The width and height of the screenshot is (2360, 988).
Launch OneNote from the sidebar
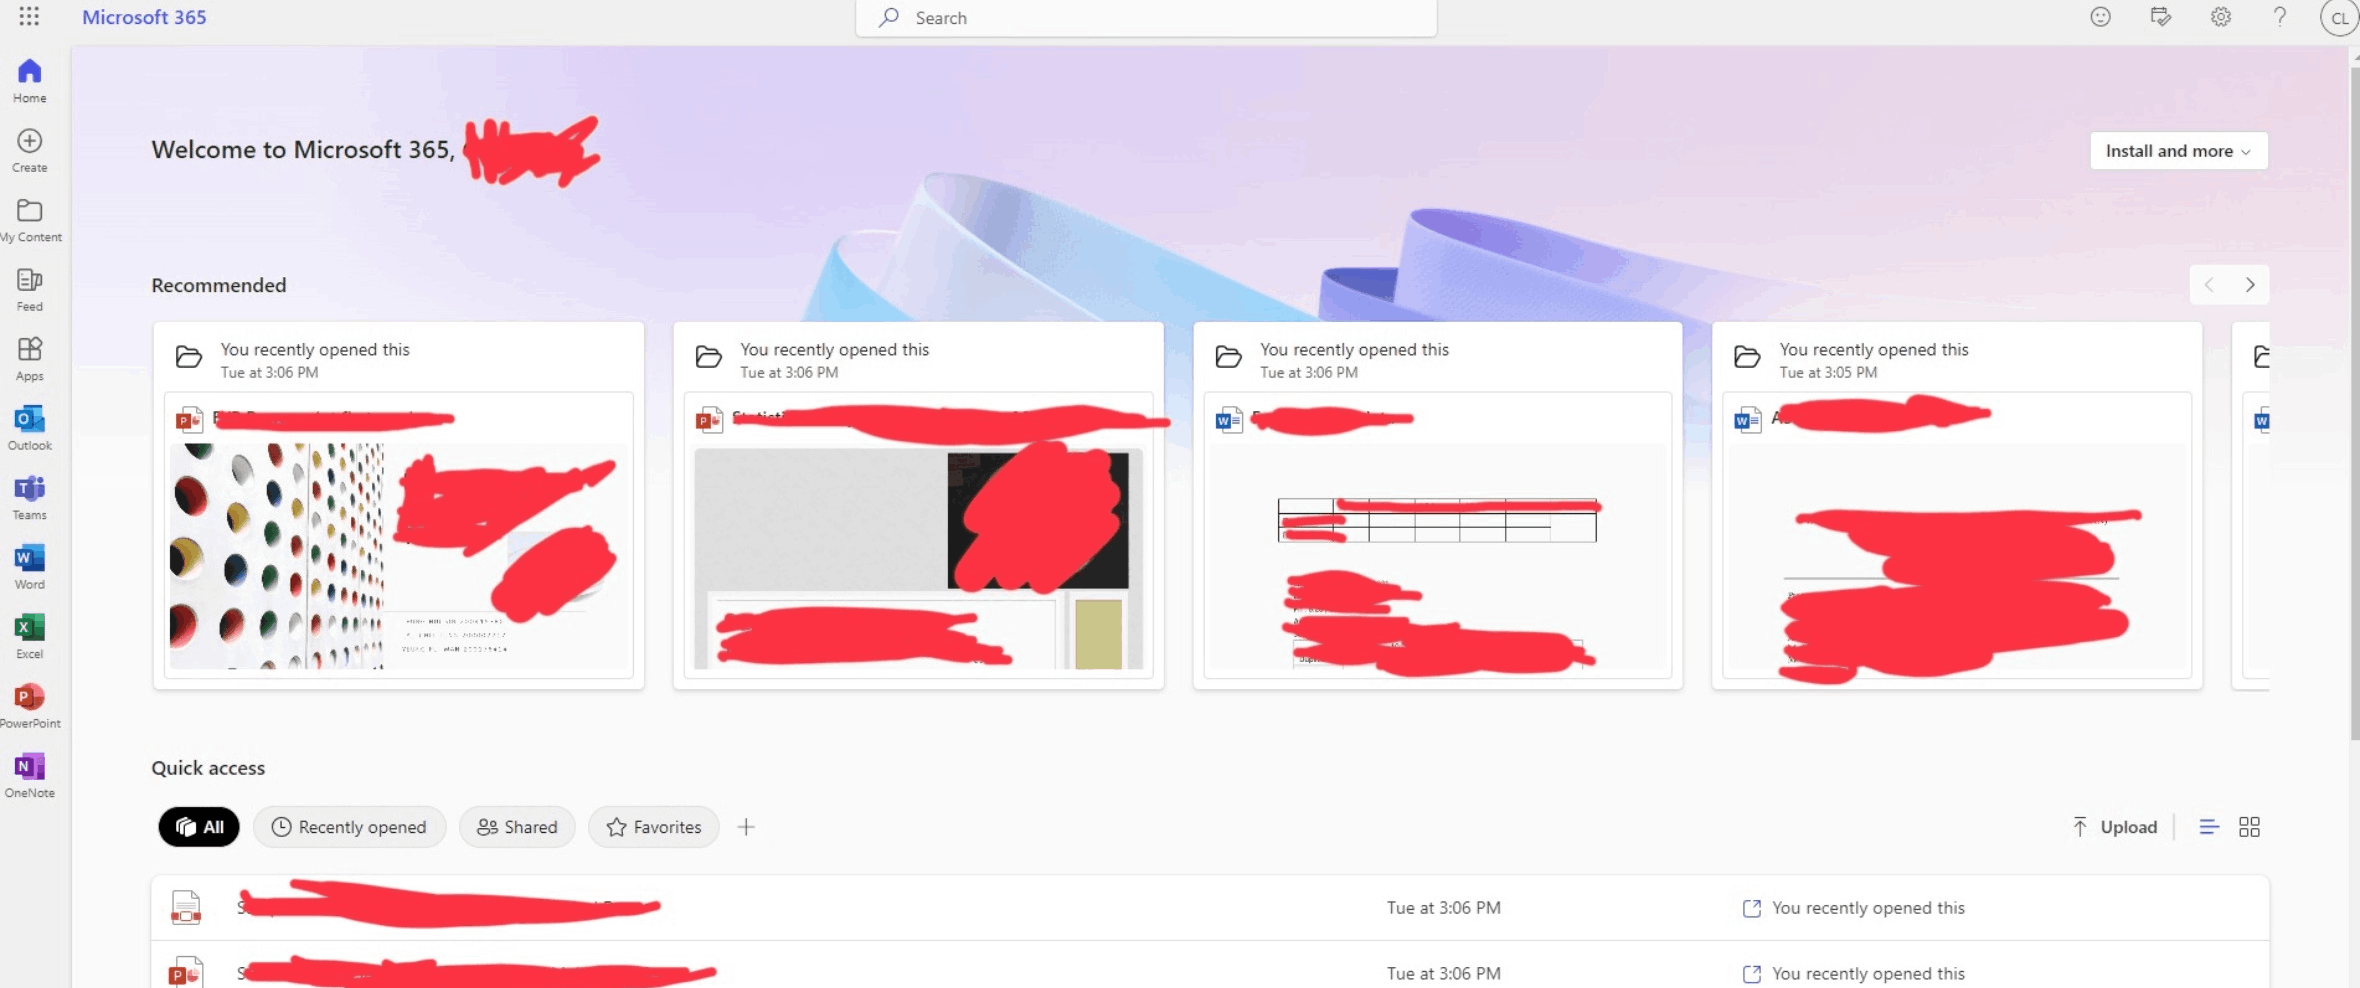point(30,776)
